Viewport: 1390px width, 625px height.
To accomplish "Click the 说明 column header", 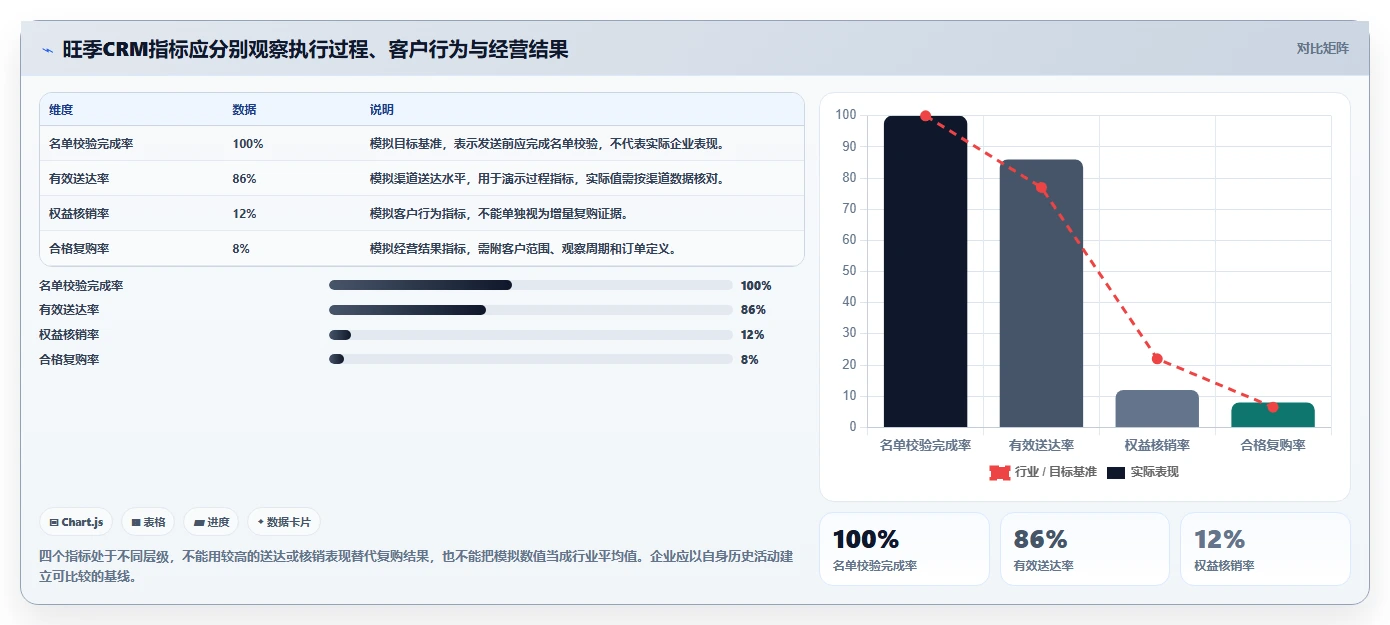I will tap(382, 110).
